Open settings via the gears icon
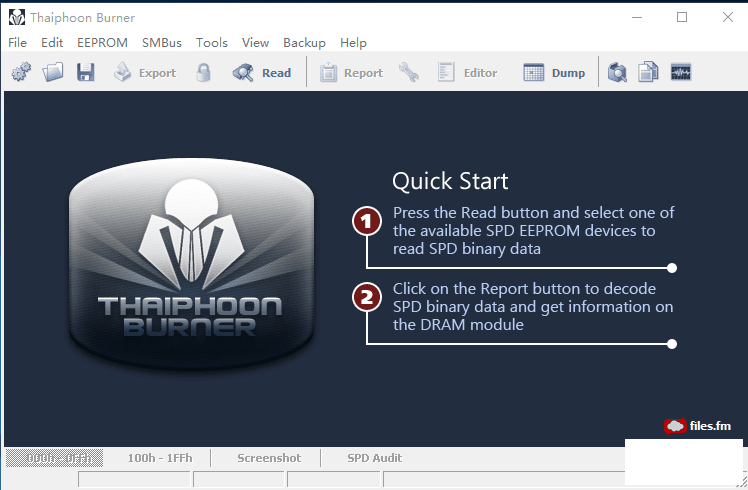 pyautogui.click(x=21, y=72)
